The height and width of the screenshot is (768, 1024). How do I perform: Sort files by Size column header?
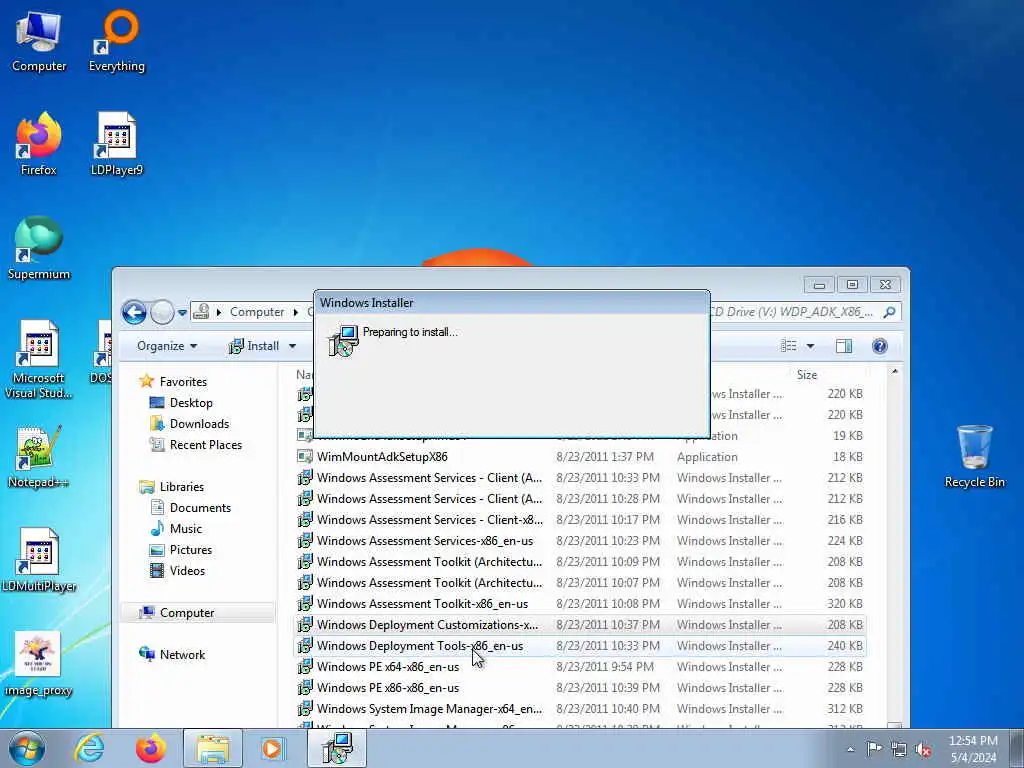[x=807, y=374]
